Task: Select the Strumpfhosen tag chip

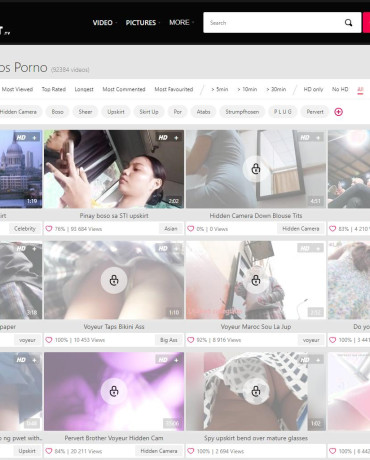Action: point(242,112)
